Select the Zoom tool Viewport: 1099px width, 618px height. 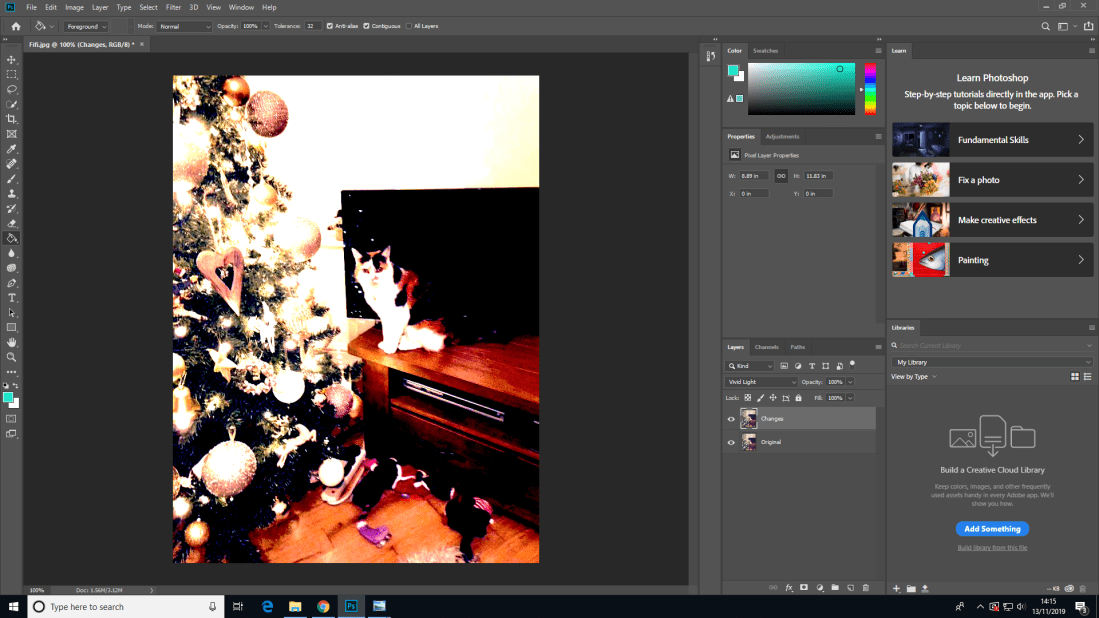click(12, 356)
